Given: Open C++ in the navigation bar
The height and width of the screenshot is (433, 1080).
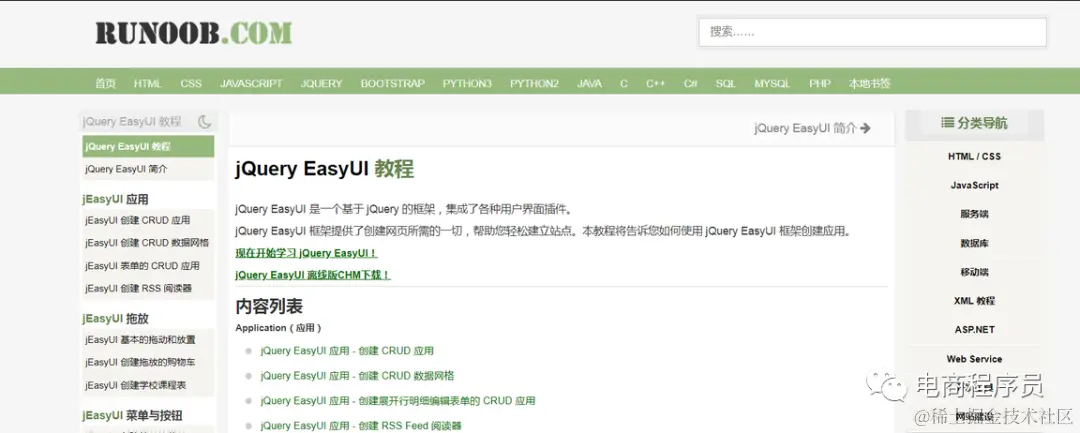Looking at the screenshot, I should click(x=655, y=83).
